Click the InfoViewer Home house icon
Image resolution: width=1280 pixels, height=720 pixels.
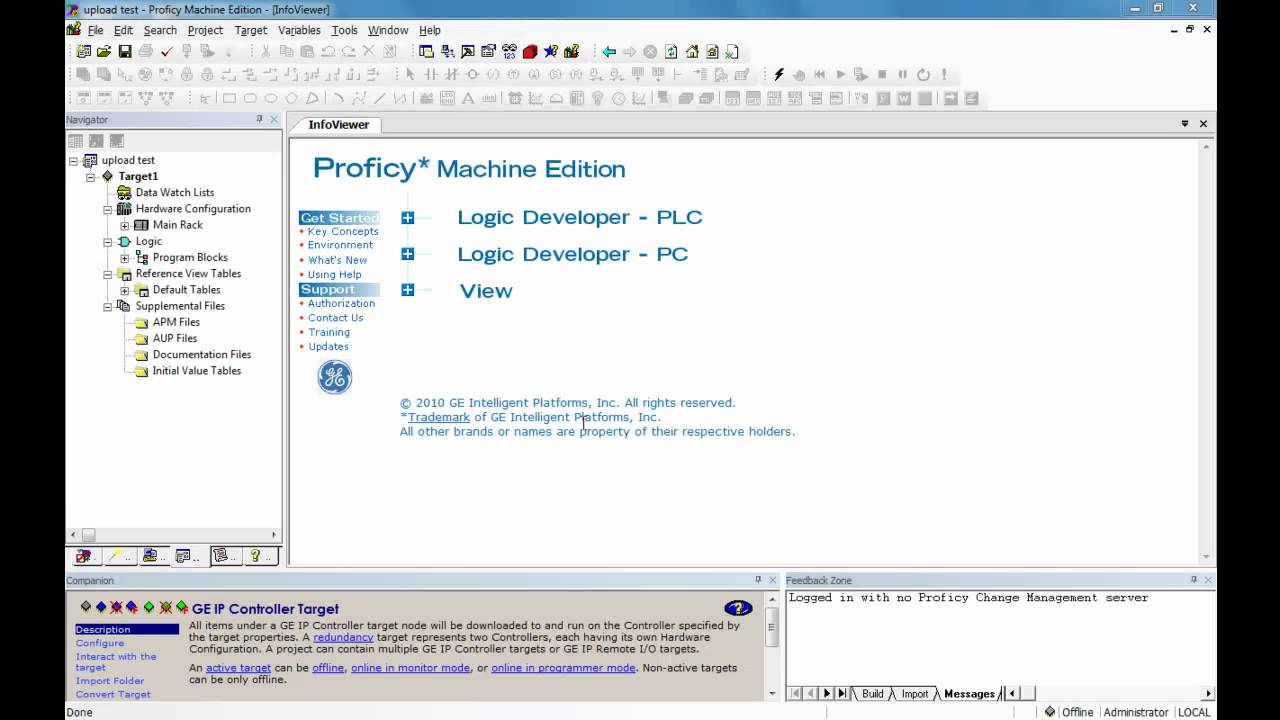[x=692, y=52]
